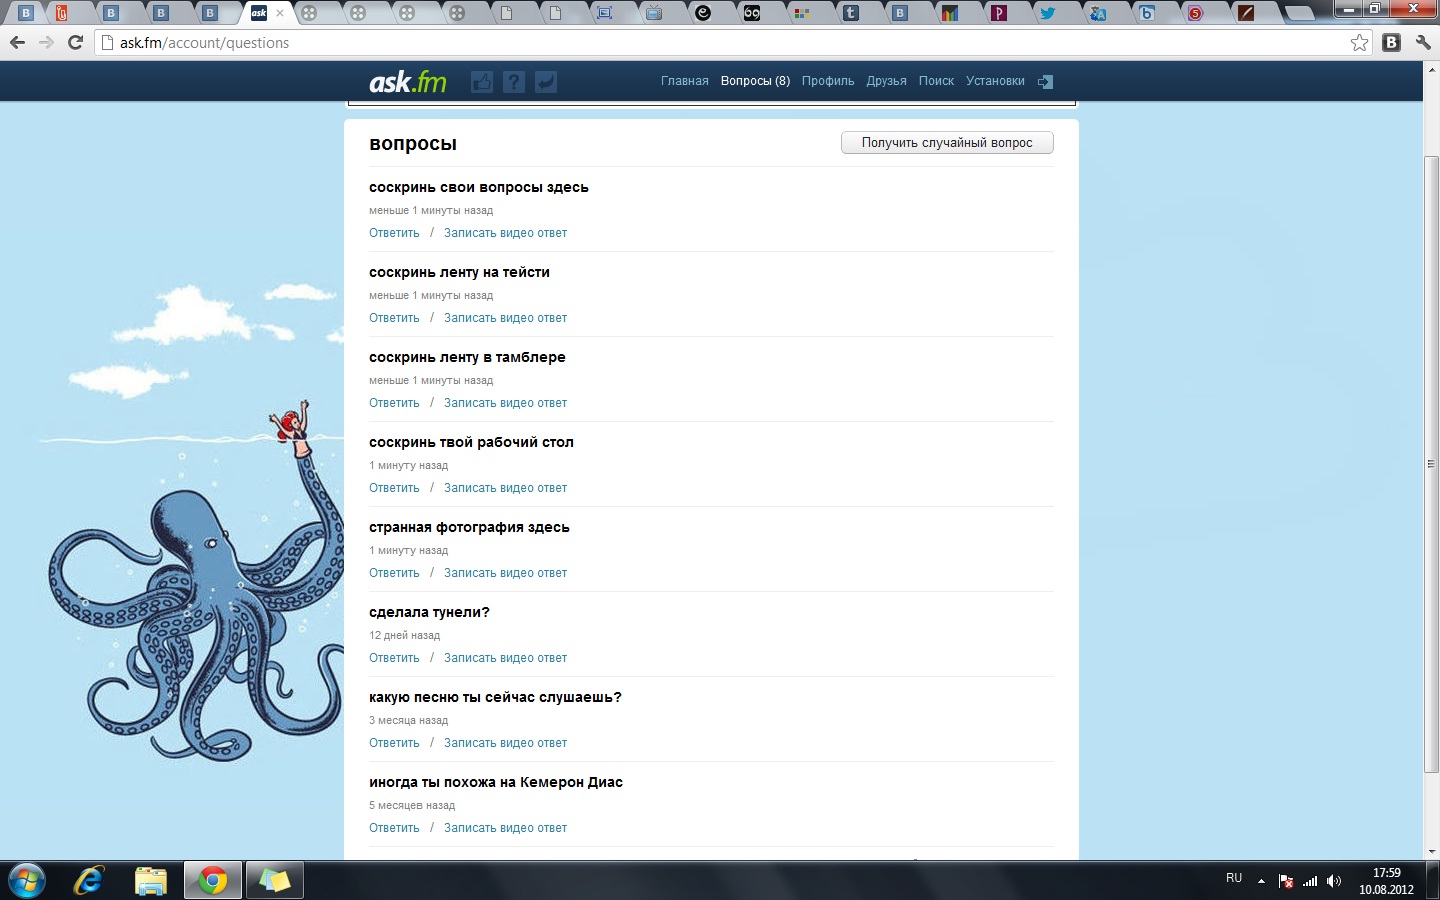This screenshot has height=900, width=1440.
Task: Click Ответить under 'иногда ты похожа на Кемерон Диас'
Action: pos(394,828)
